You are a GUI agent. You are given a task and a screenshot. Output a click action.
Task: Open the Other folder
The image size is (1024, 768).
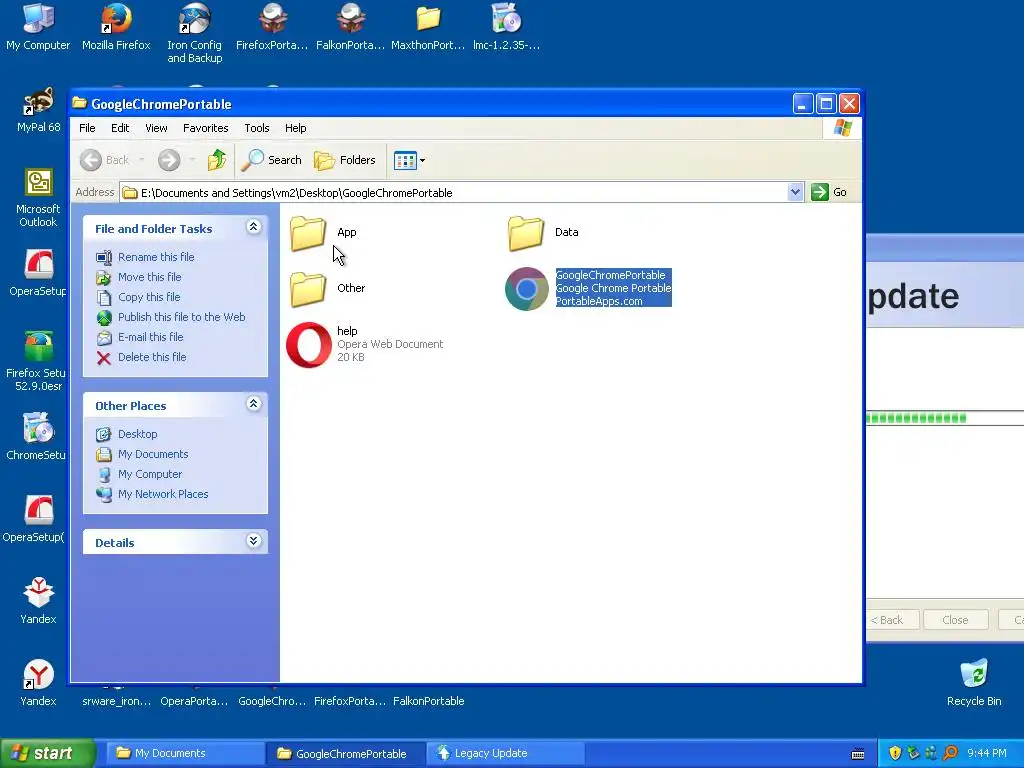click(308, 288)
